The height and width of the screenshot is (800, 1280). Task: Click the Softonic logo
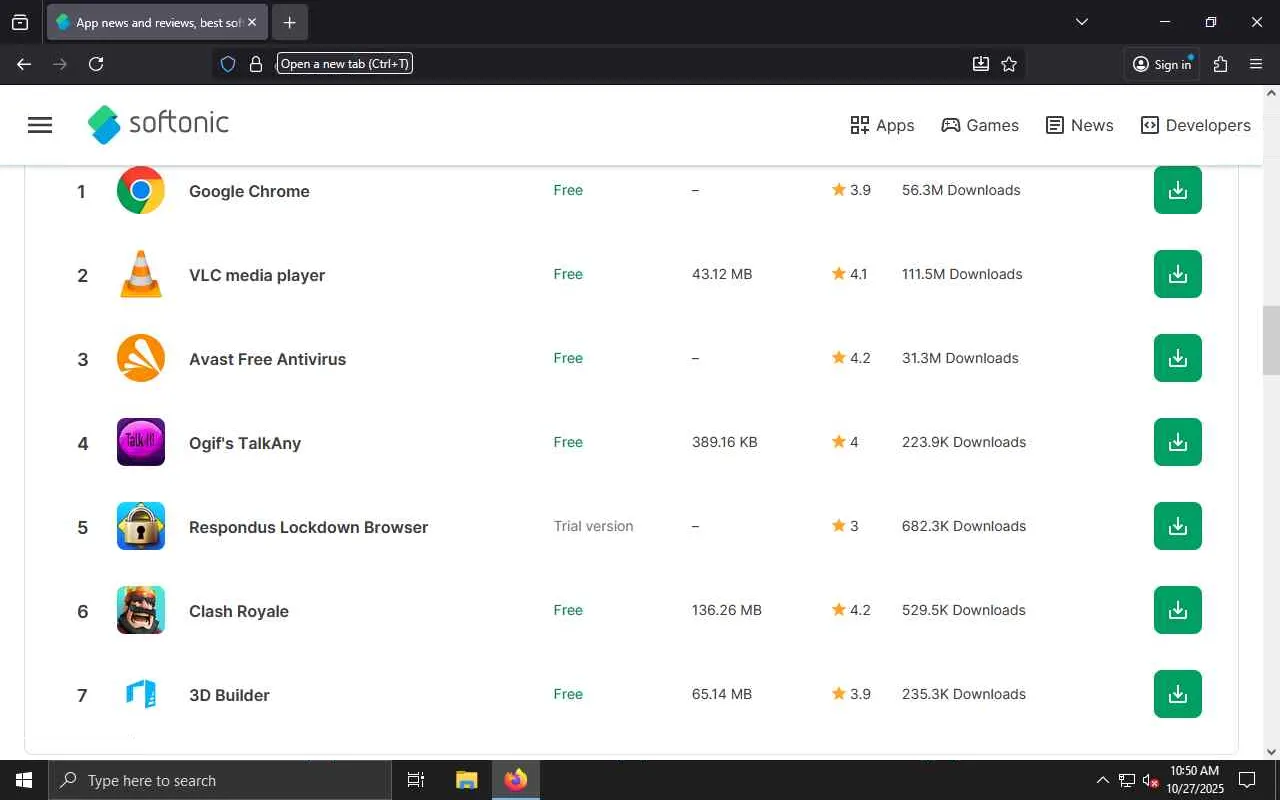point(158,124)
